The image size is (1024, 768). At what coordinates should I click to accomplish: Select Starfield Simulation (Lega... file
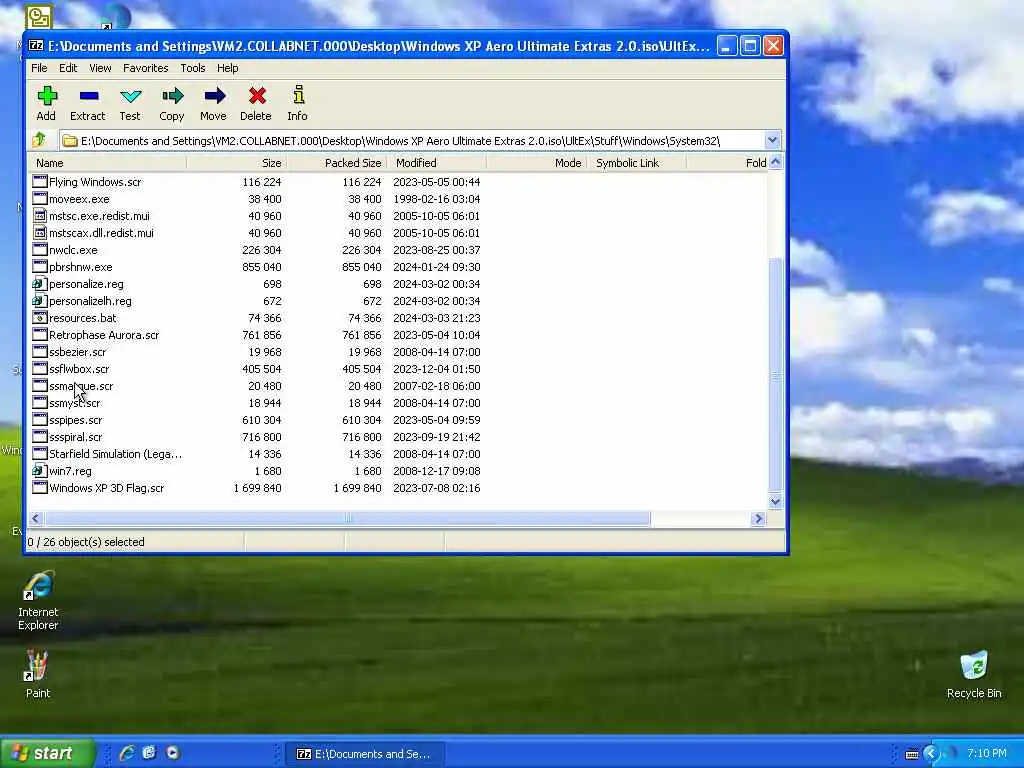coord(115,453)
